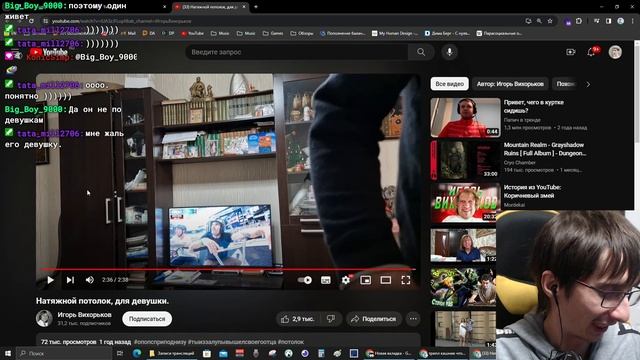Open the Mountain Realm - Grayshadow Ruins thumbnail
640x360 pixels.
(x=465, y=160)
